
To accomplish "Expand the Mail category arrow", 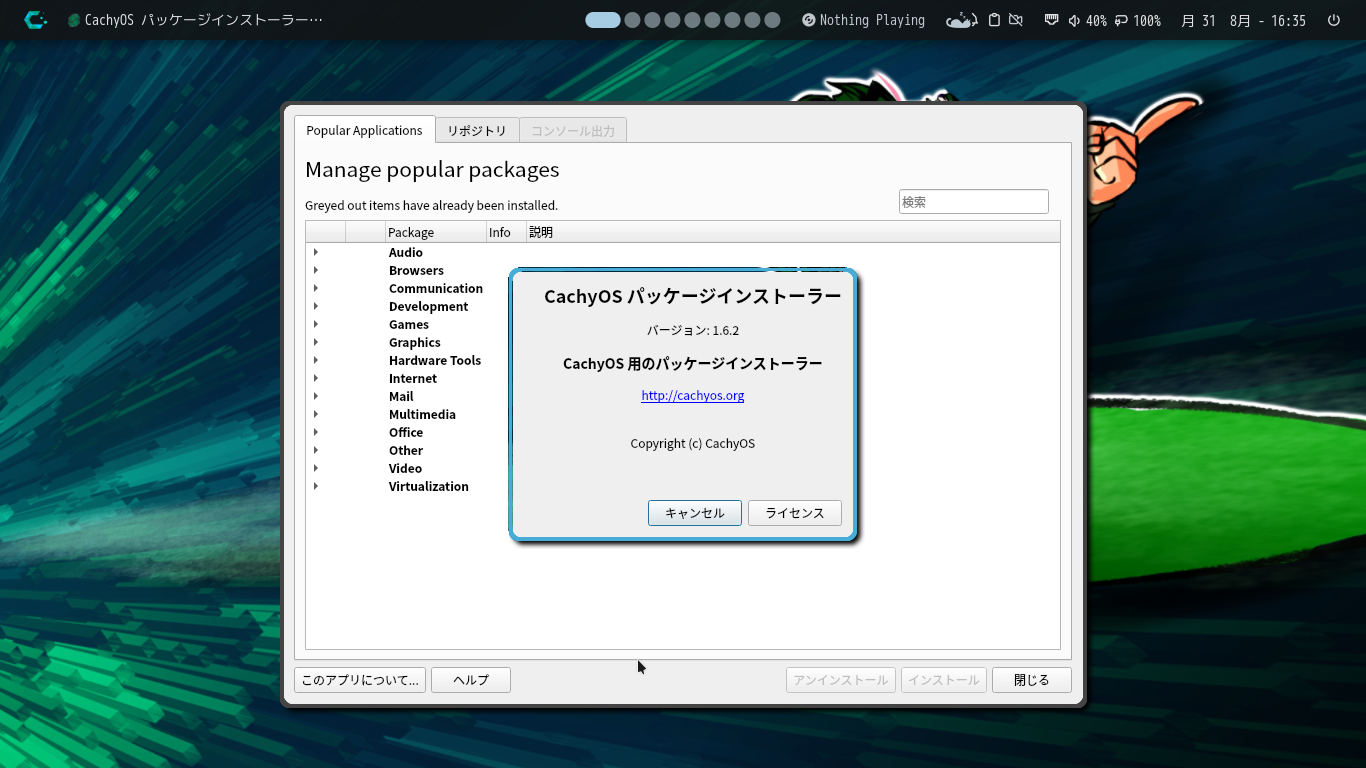I will (316, 396).
